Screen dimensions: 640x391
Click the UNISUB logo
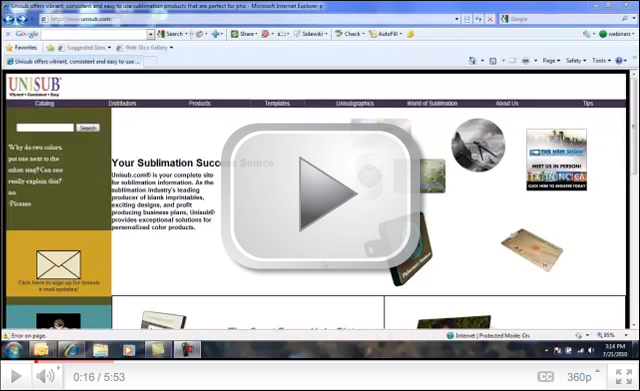click(35, 86)
